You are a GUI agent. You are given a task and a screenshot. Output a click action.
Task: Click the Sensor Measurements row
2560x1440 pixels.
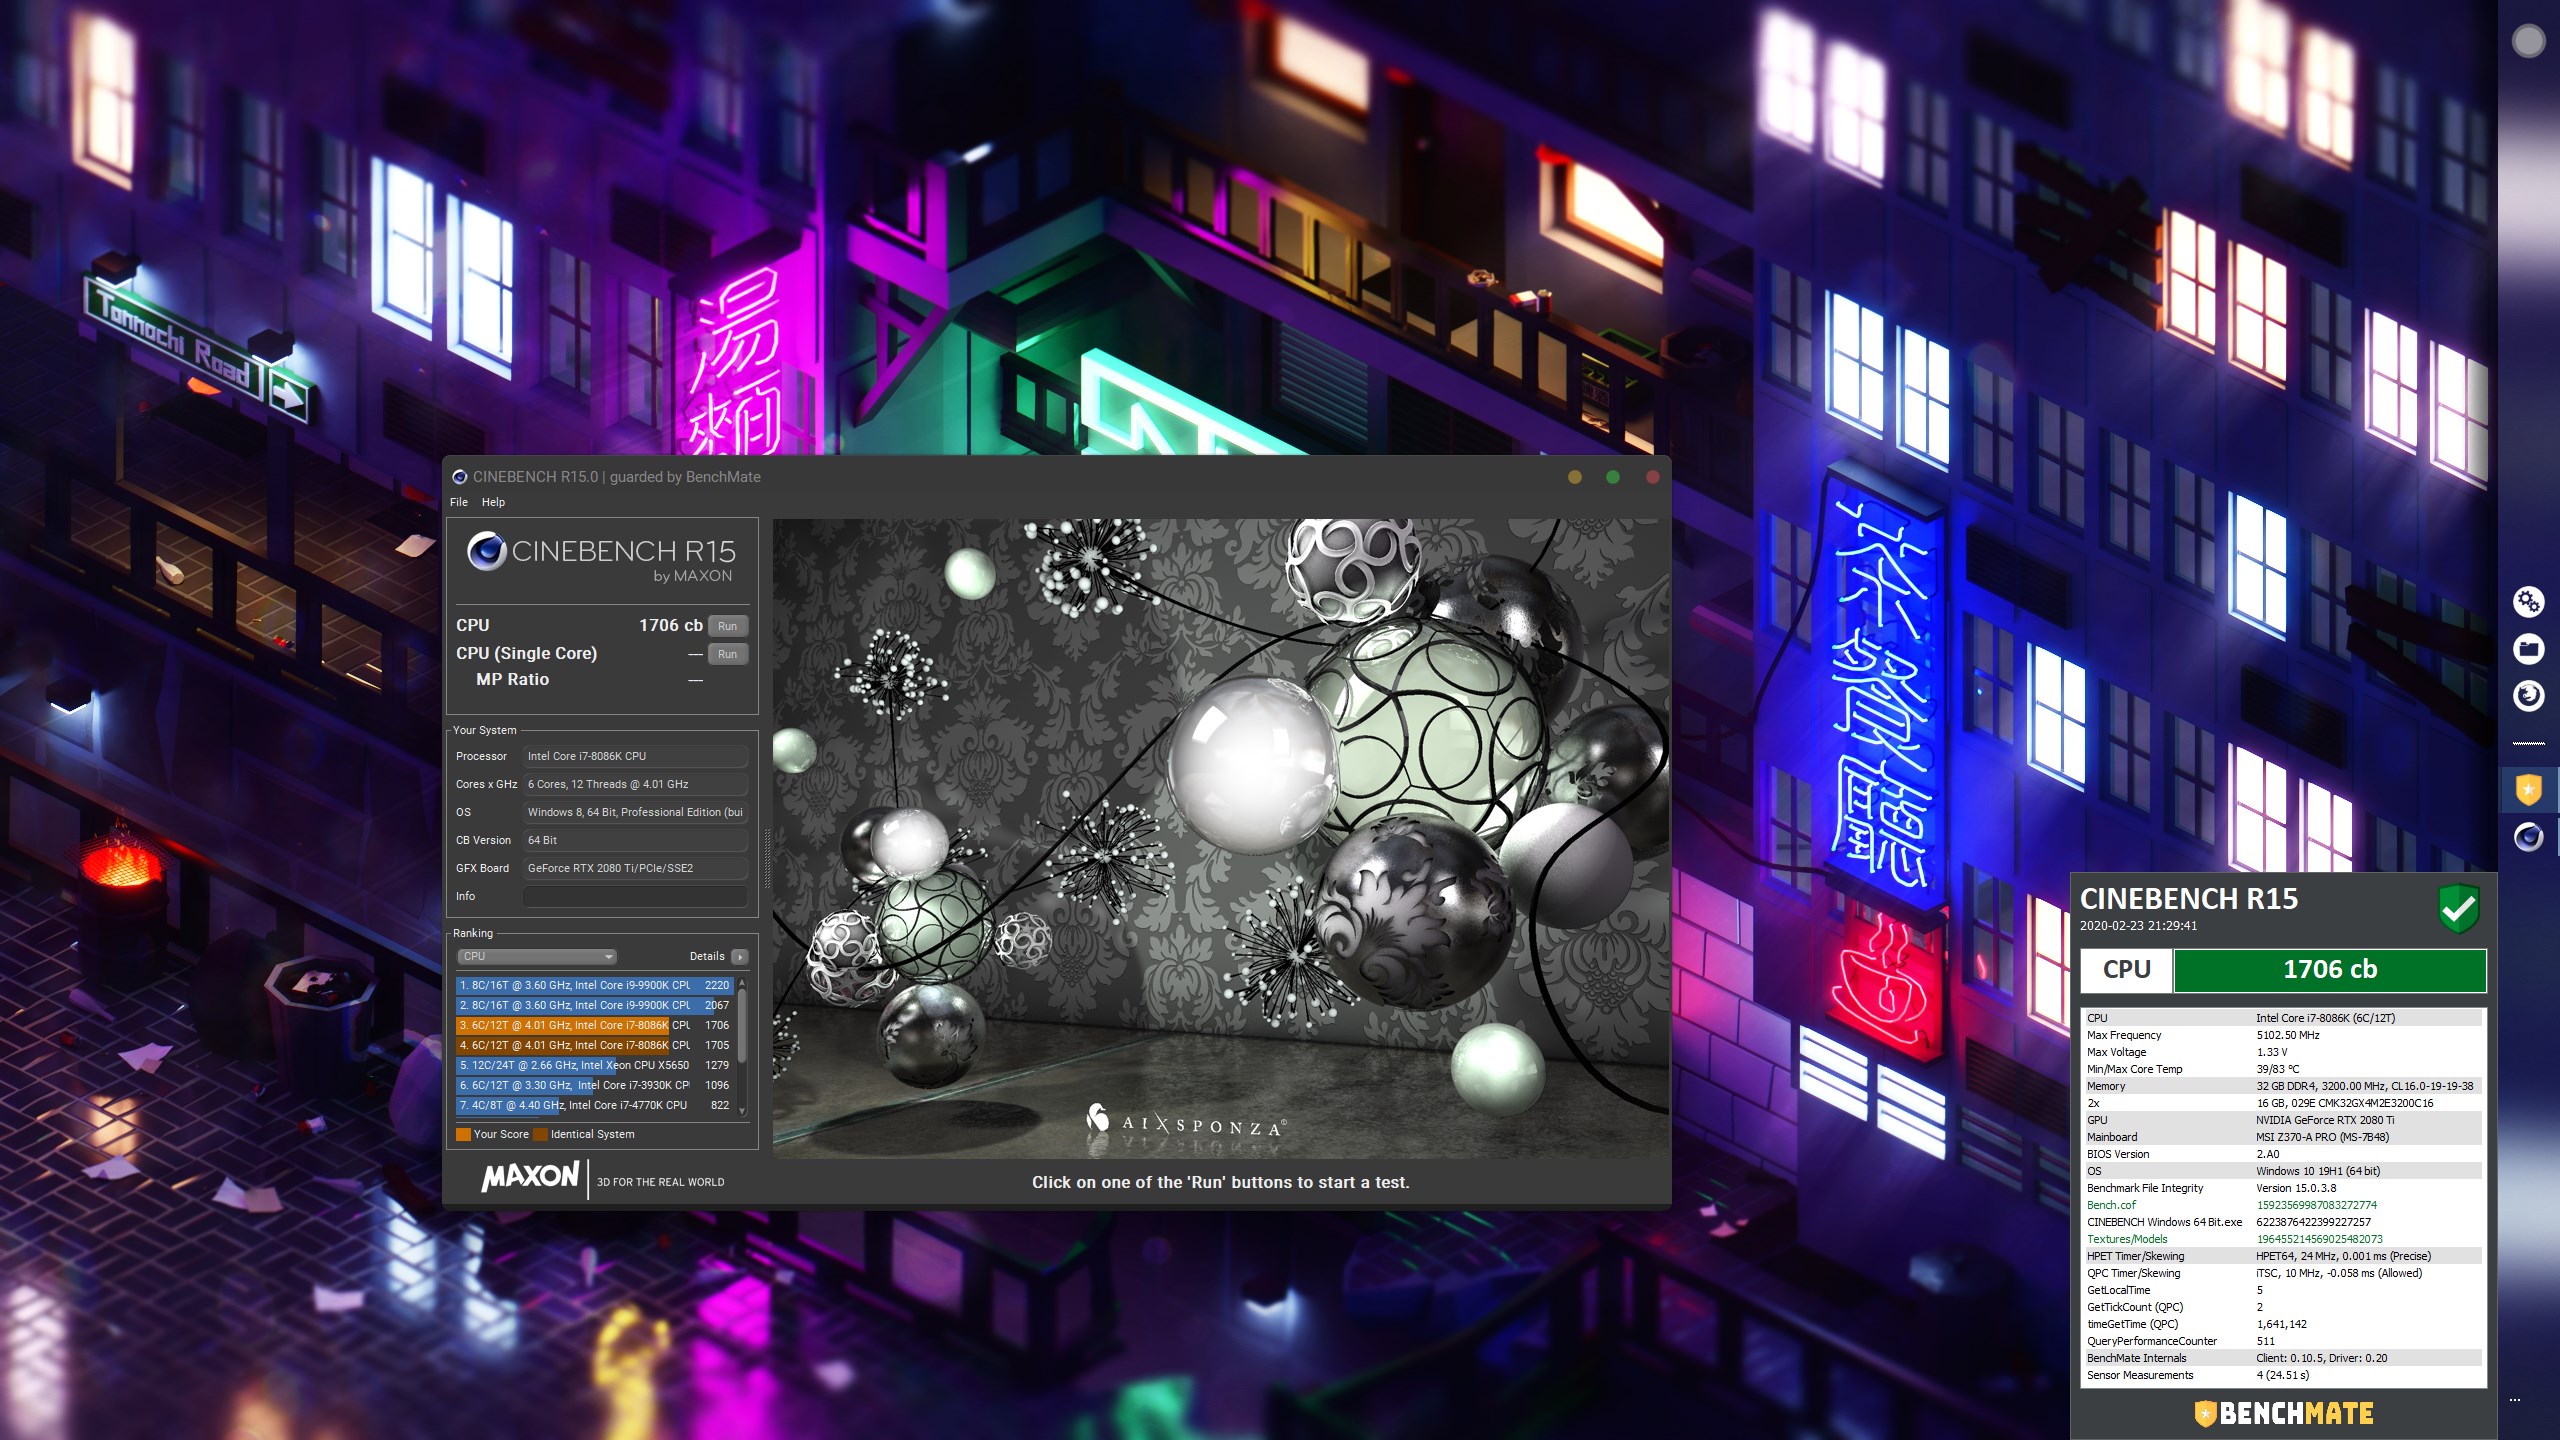pyautogui.click(x=2283, y=1375)
